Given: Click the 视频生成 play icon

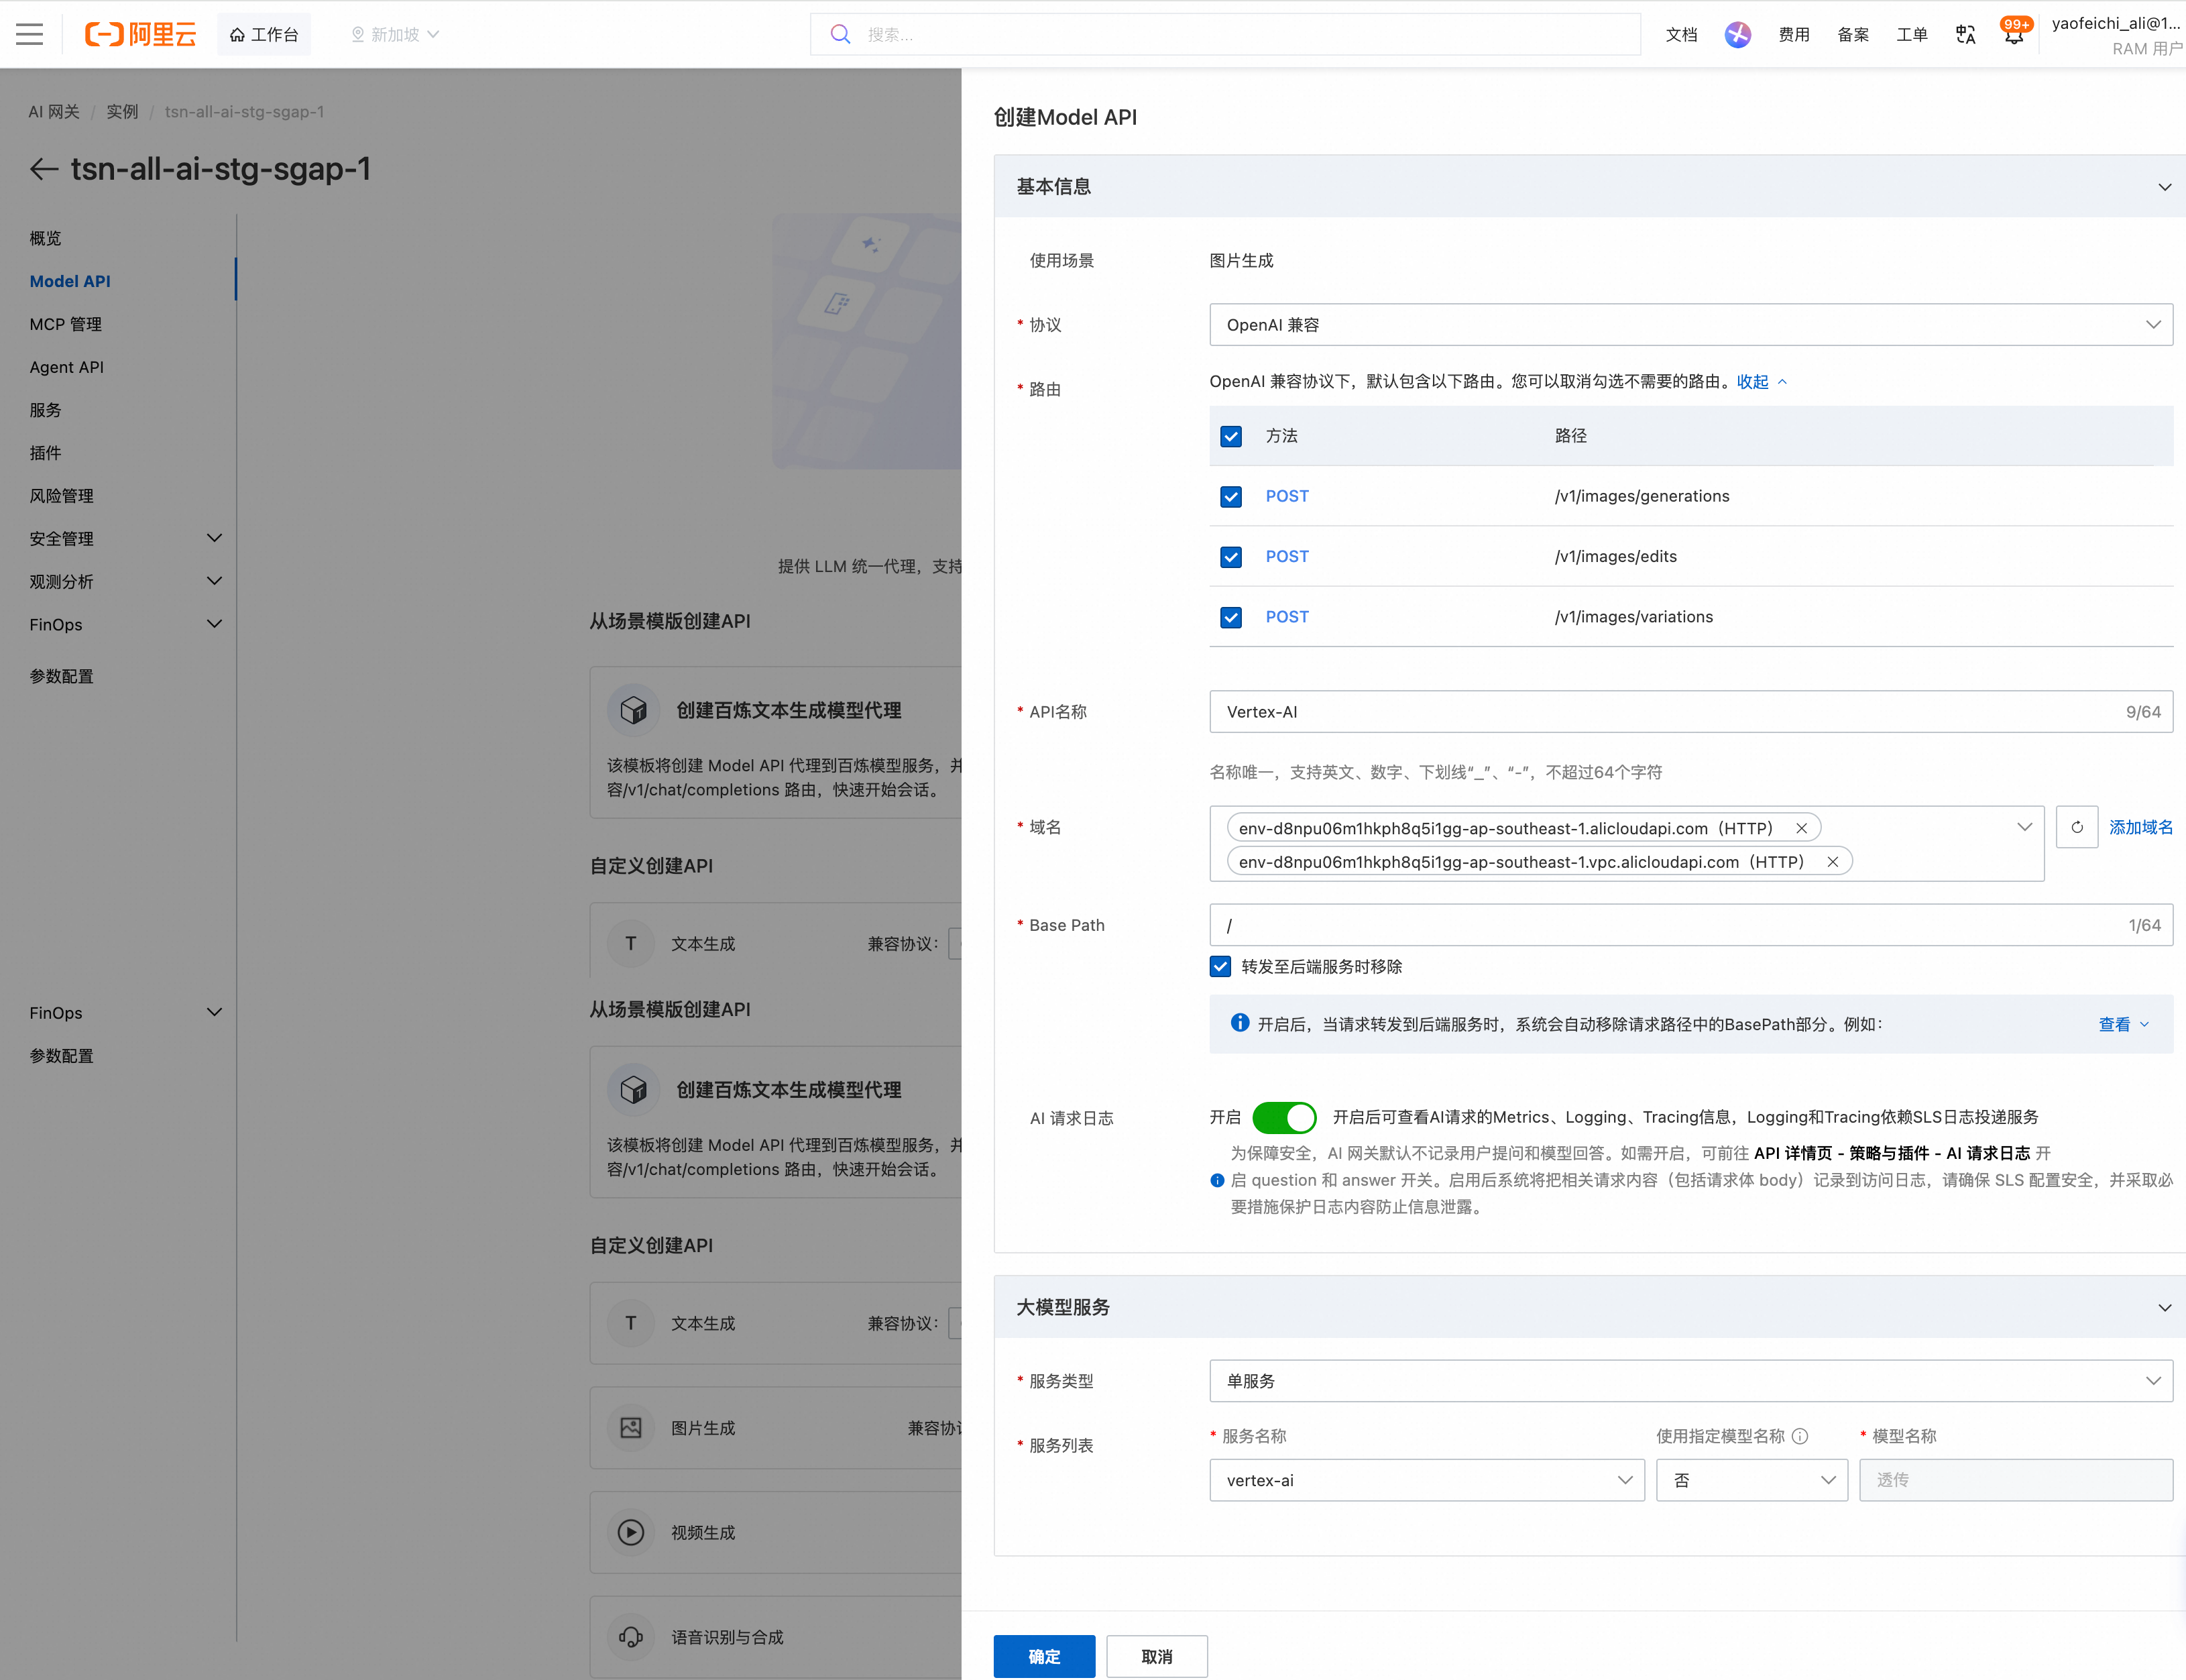Looking at the screenshot, I should (x=631, y=1532).
